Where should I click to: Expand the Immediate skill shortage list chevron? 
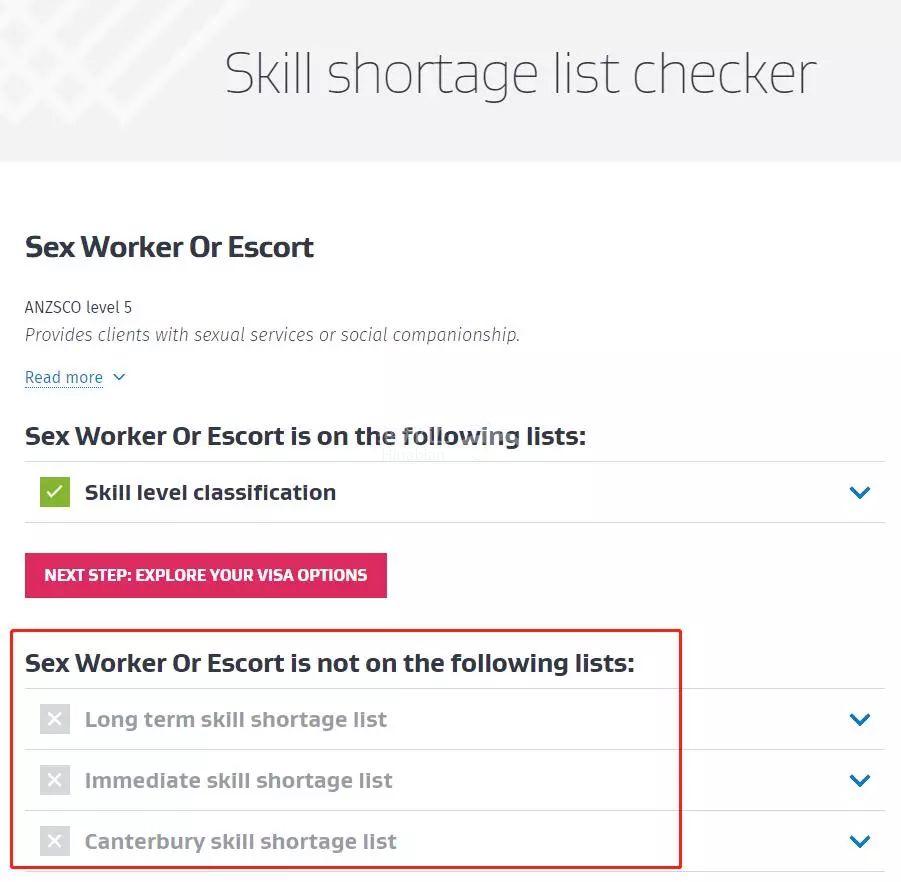coord(859,780)
